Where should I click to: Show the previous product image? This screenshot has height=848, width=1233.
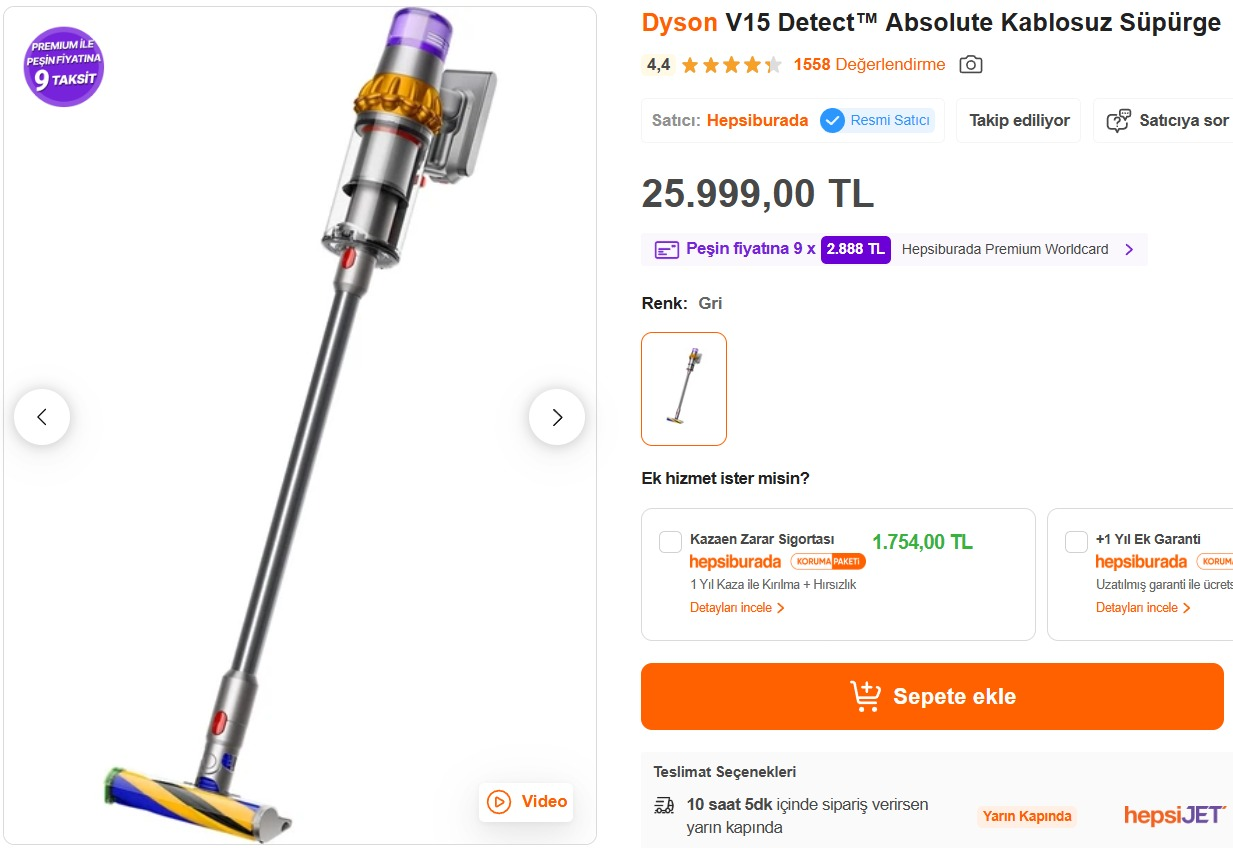(42, 417)
